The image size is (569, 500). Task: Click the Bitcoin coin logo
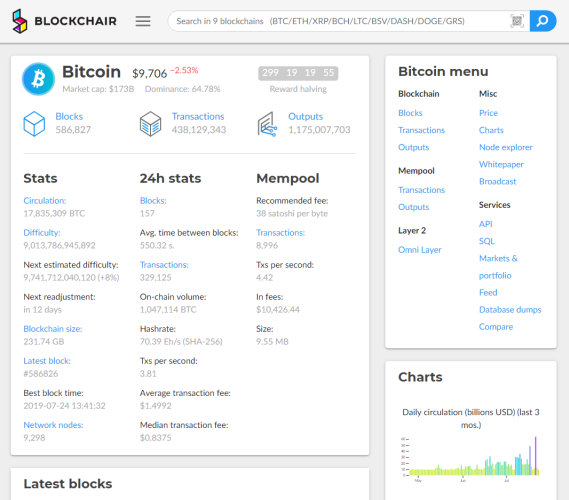pos(38,79)
